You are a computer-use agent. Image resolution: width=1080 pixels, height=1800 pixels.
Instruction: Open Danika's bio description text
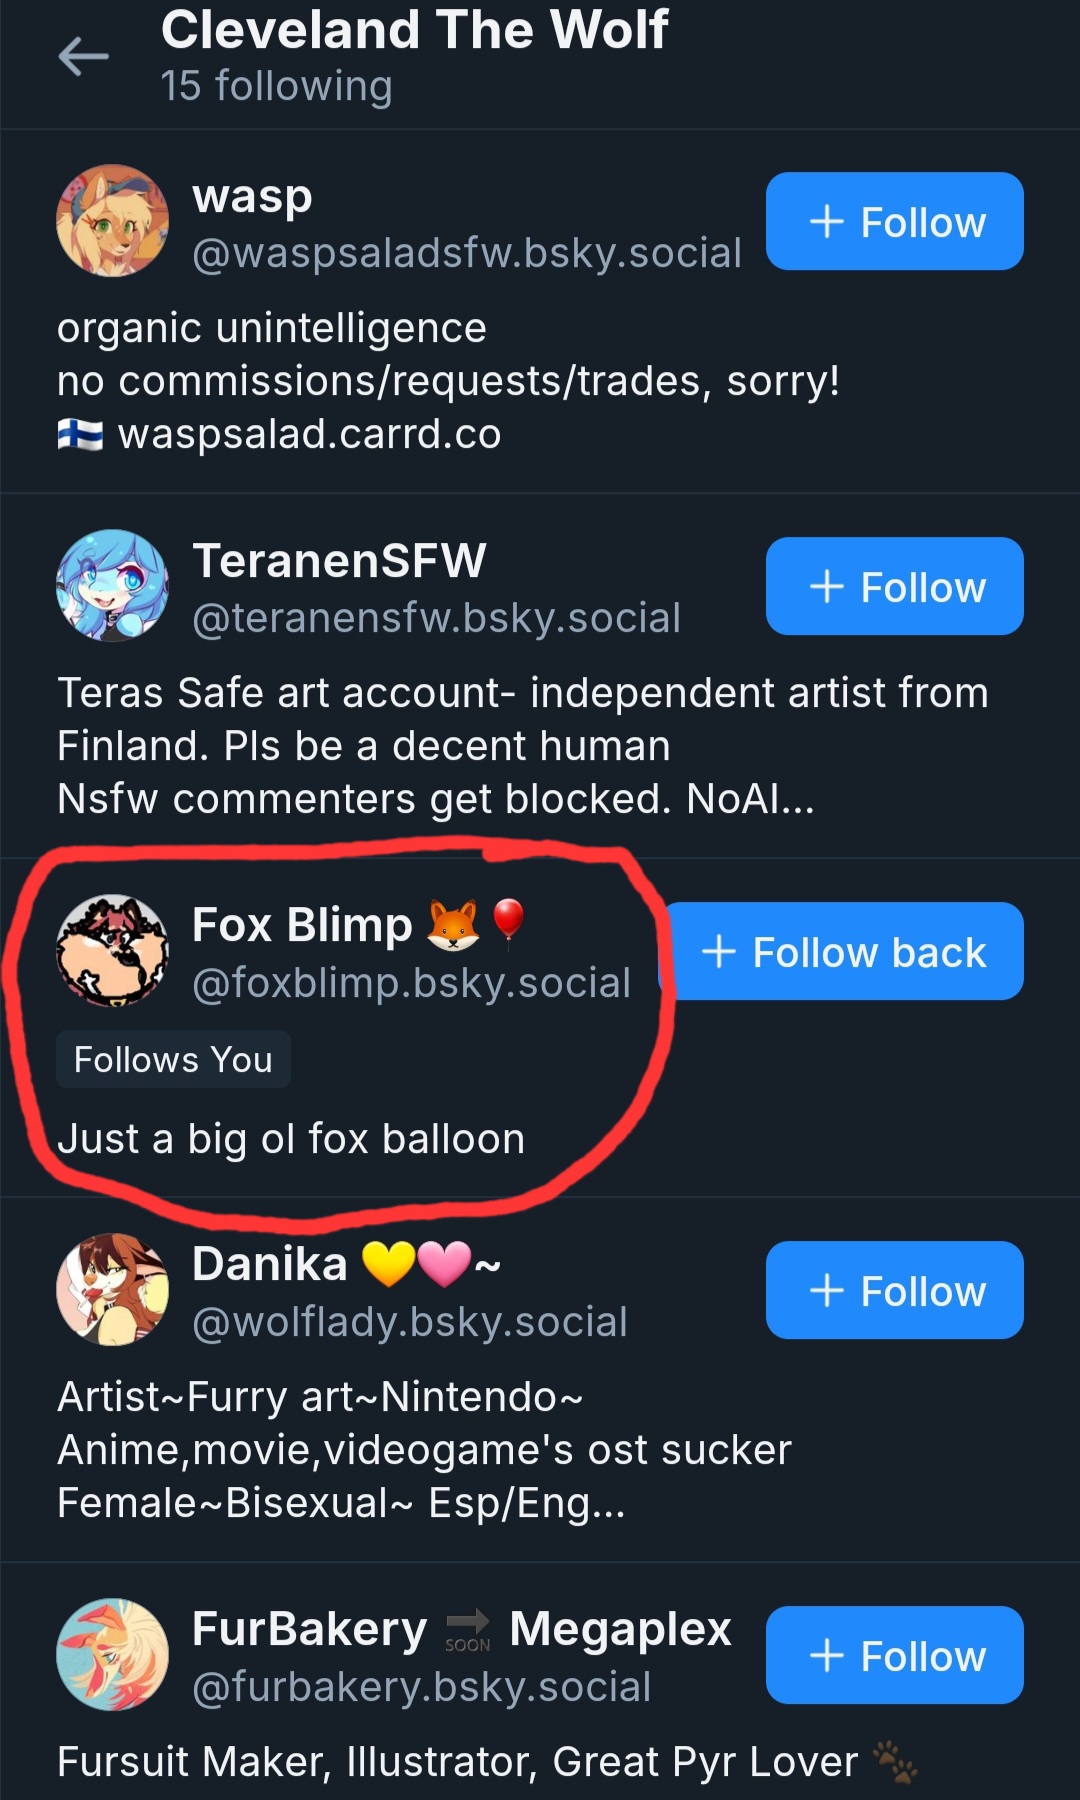click(x=424, y=1450)
